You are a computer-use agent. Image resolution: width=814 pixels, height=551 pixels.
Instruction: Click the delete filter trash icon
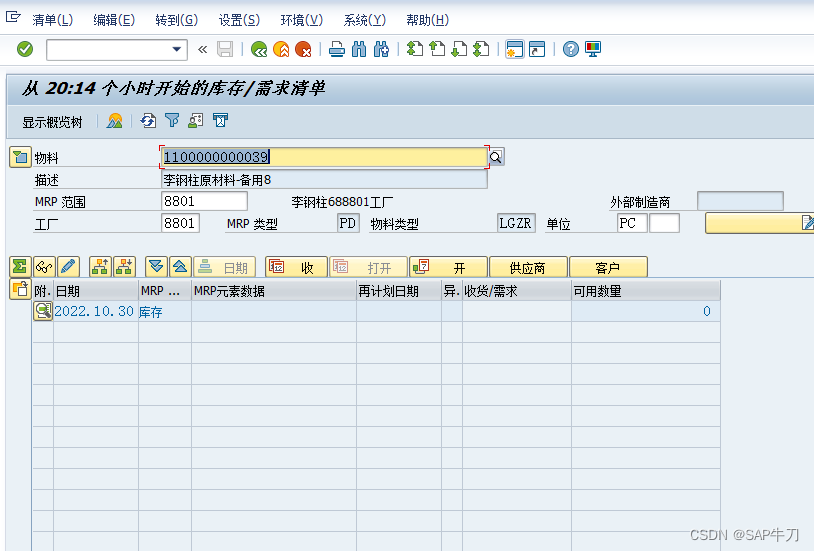tap(220, 121)
